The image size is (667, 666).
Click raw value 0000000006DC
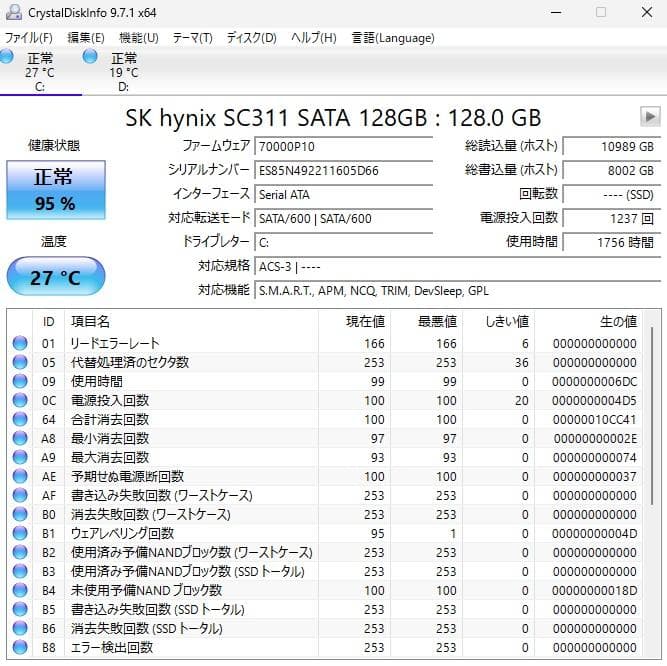pyautogui.click(x=594, y=382)
